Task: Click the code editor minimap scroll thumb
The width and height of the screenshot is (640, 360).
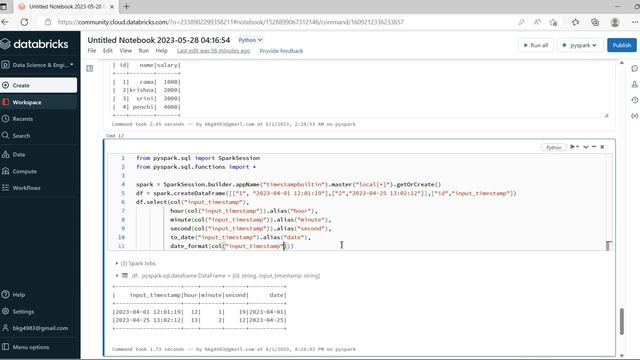Action: (609, 245)
